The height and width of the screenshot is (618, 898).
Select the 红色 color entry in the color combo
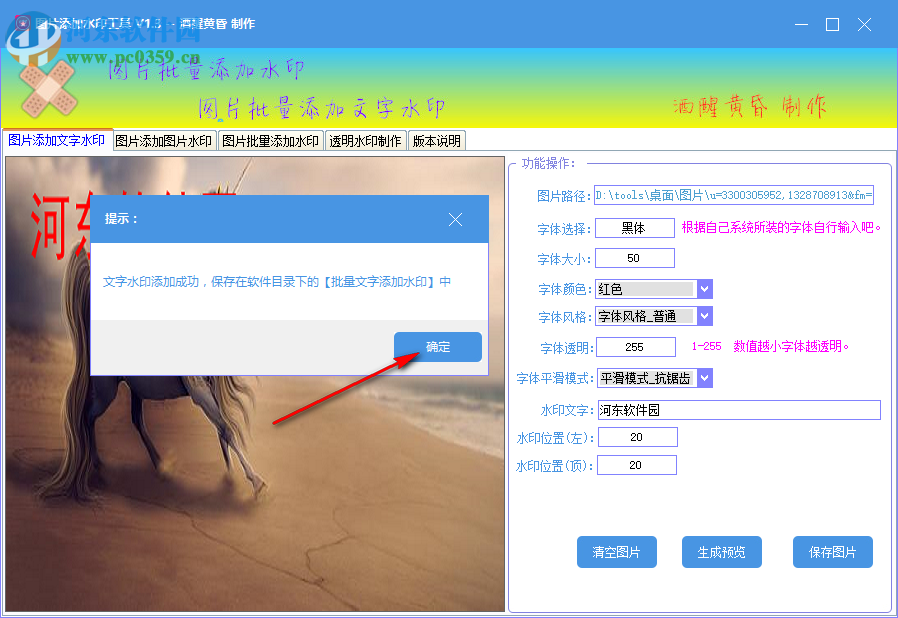[x=645, y=288]
